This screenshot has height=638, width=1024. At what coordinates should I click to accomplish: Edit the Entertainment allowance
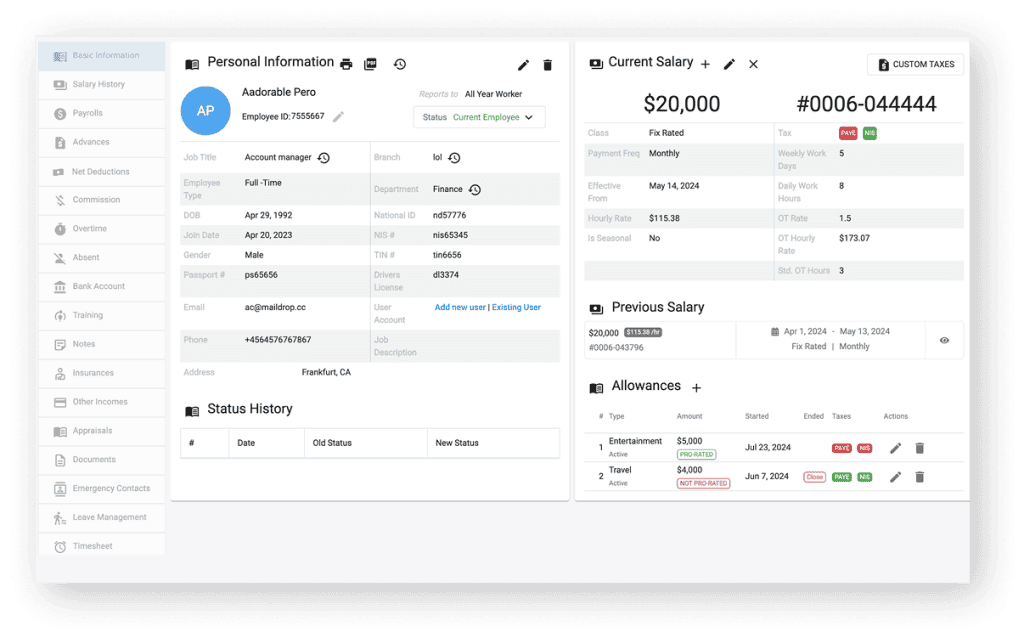pos(895,448)
